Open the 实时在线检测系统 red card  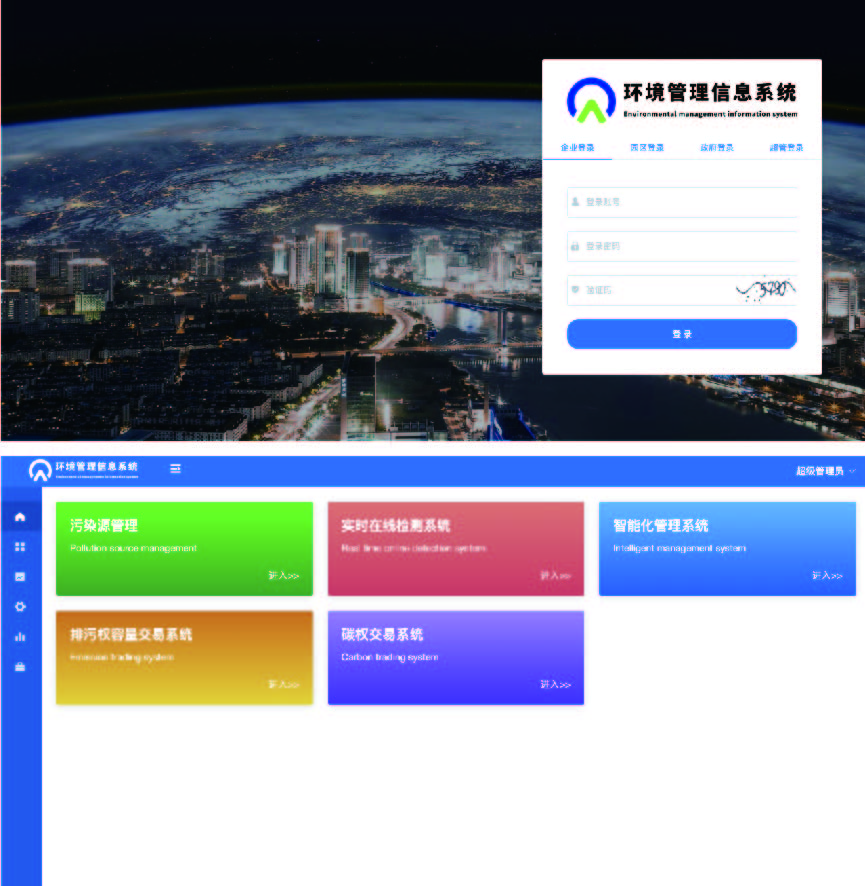pos(455,549)
